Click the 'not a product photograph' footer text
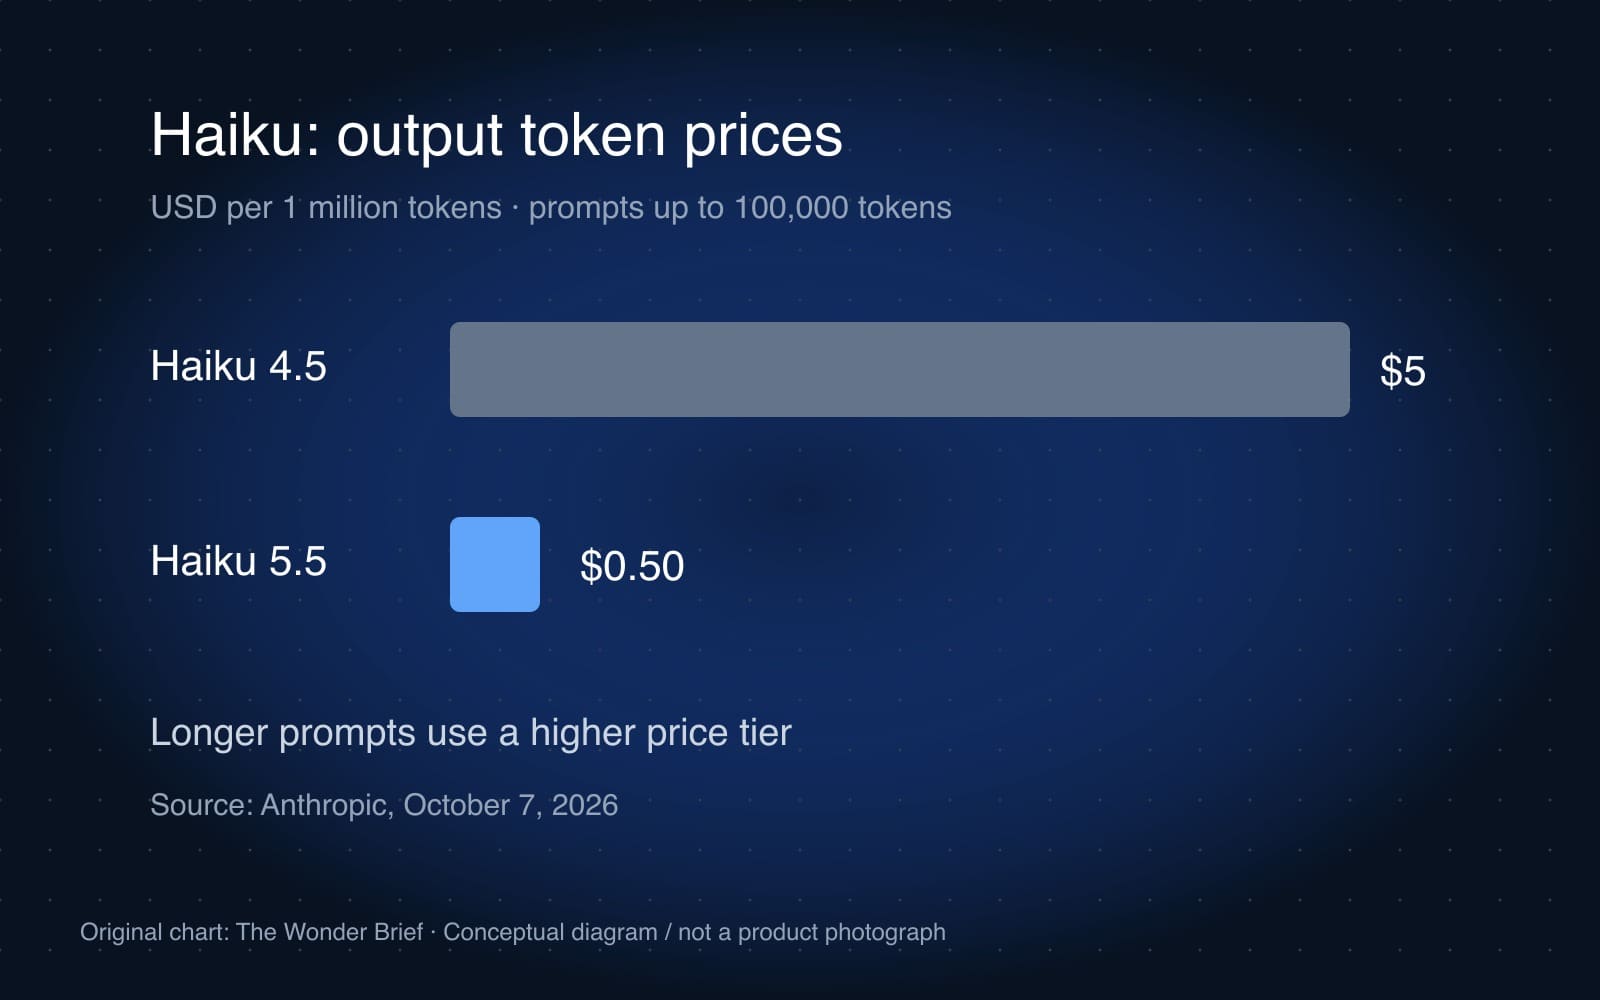1600x1000 pixels. point(812,932)
